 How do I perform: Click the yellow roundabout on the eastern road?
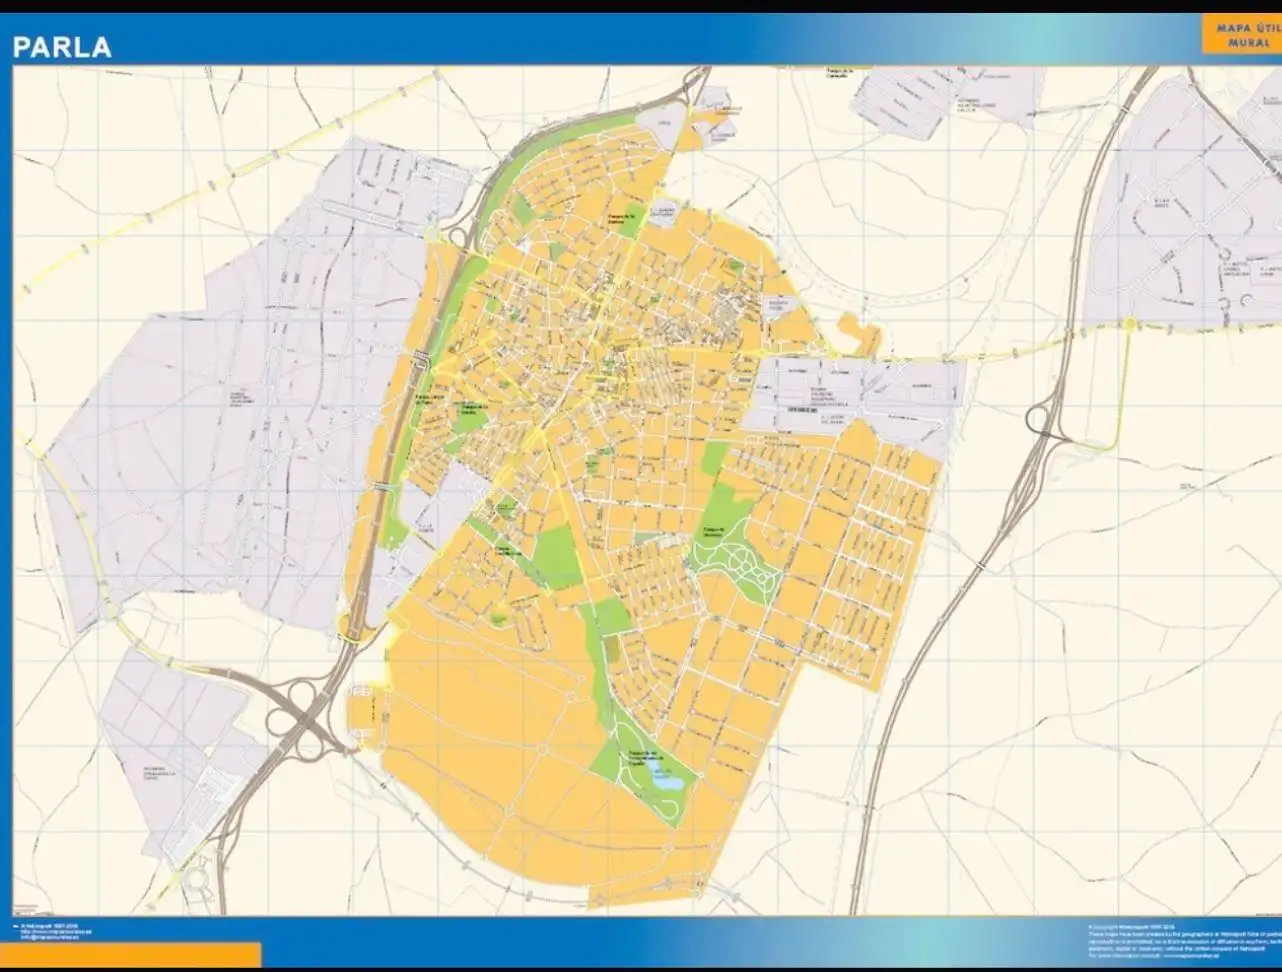tap(1129, 323)
